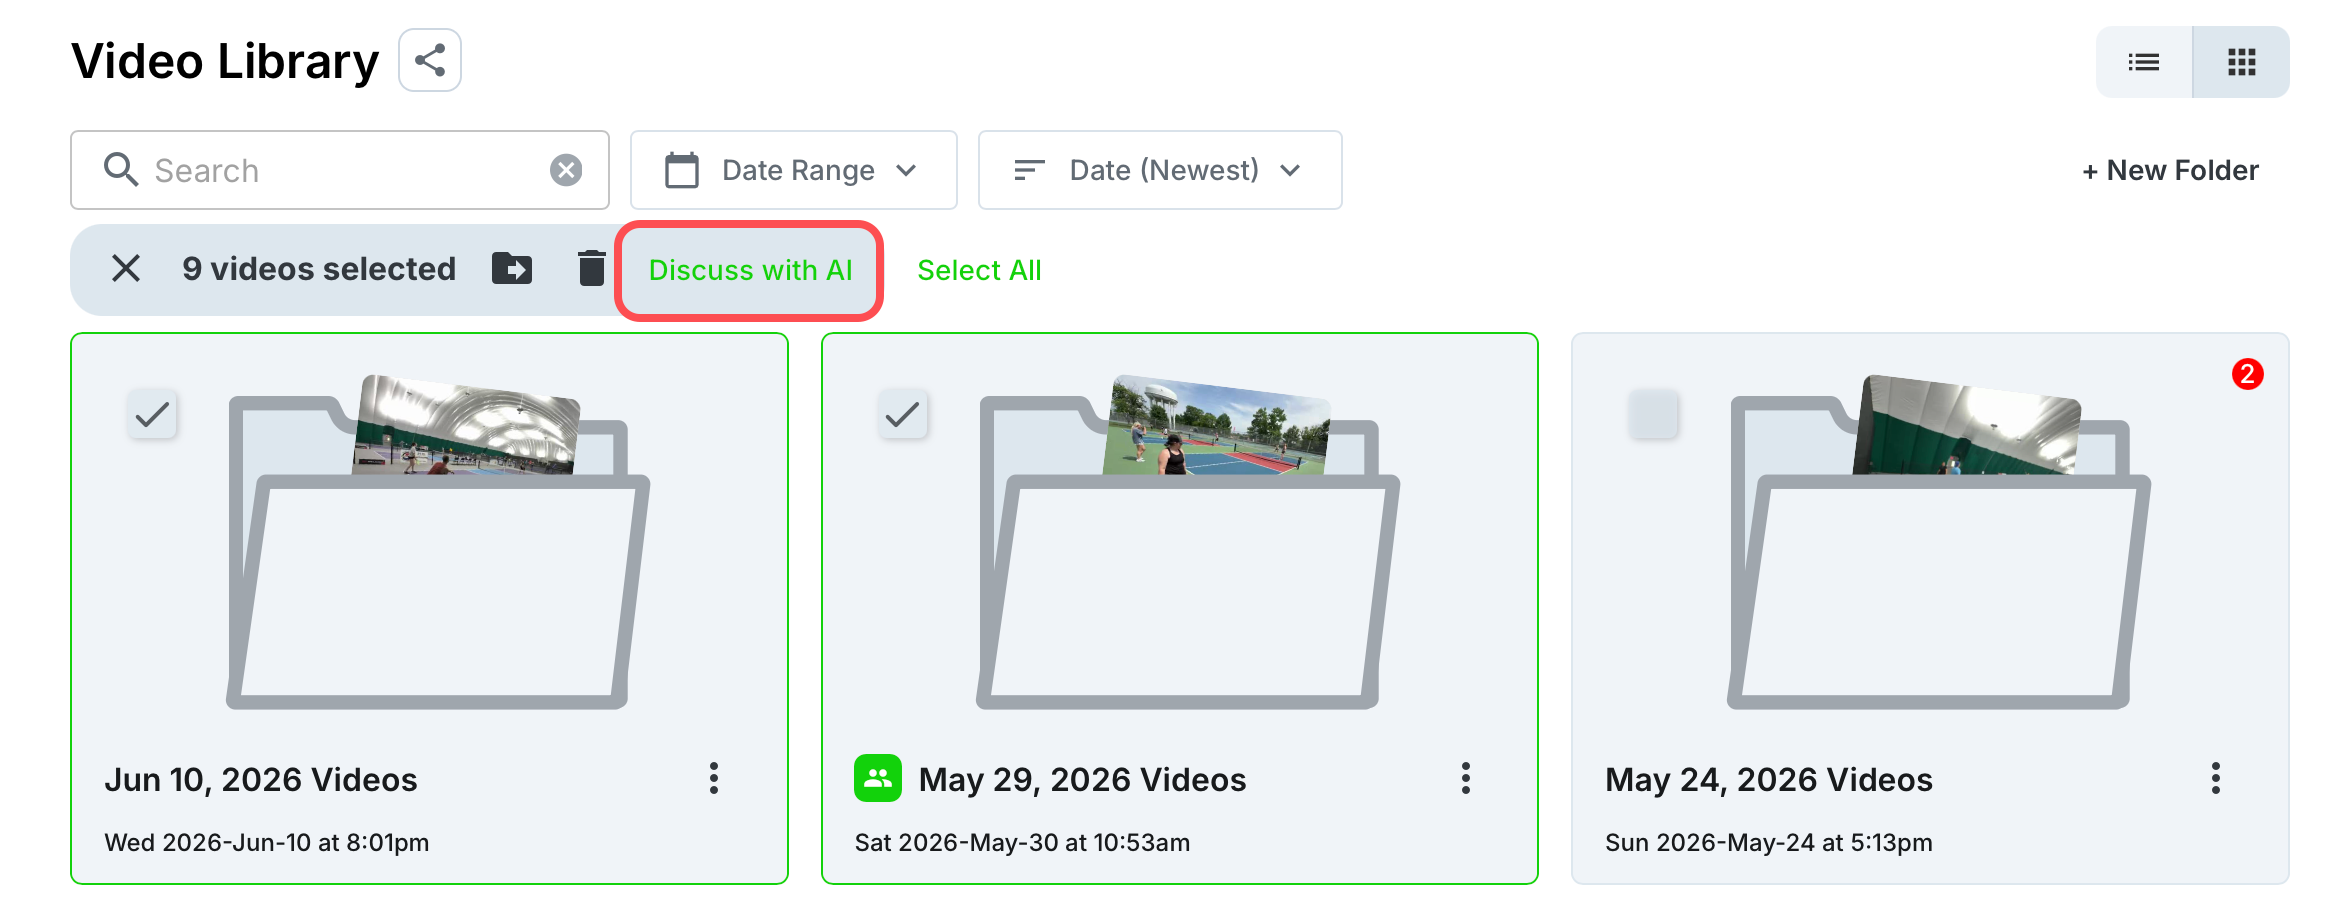Check the May 24, 2026 Videos folder checkbox
2330x908 pixels.
point(1653,414)
